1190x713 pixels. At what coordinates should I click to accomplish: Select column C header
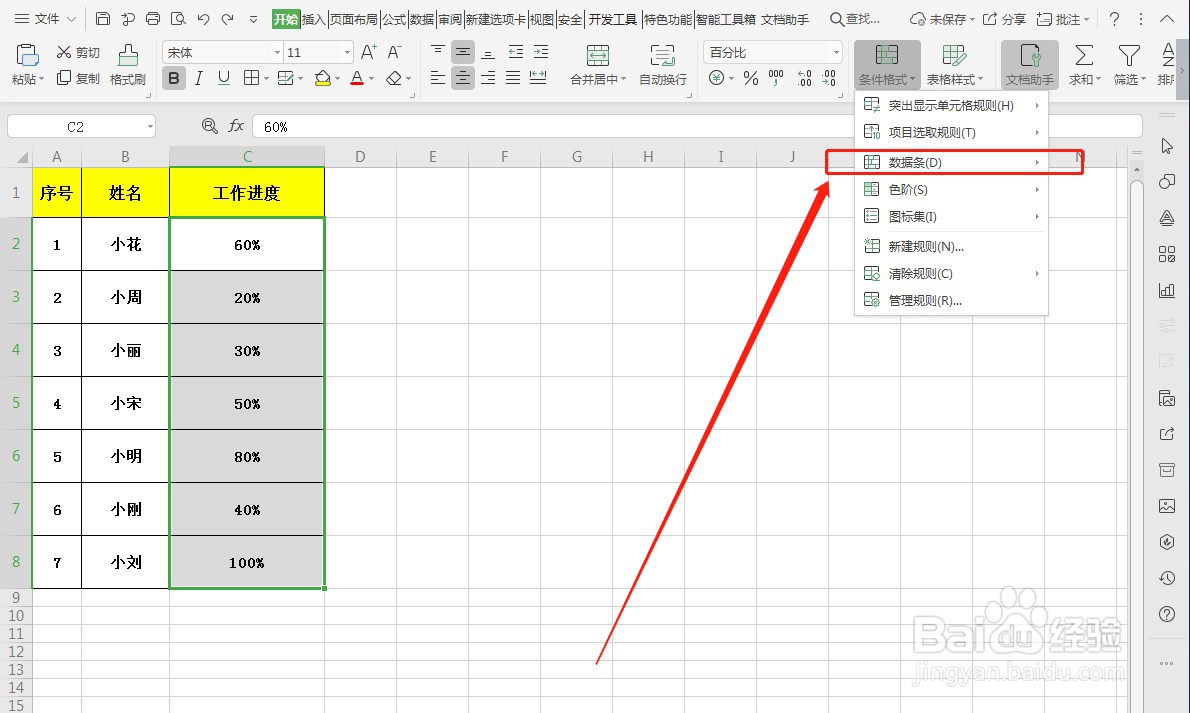pos(247,156)
